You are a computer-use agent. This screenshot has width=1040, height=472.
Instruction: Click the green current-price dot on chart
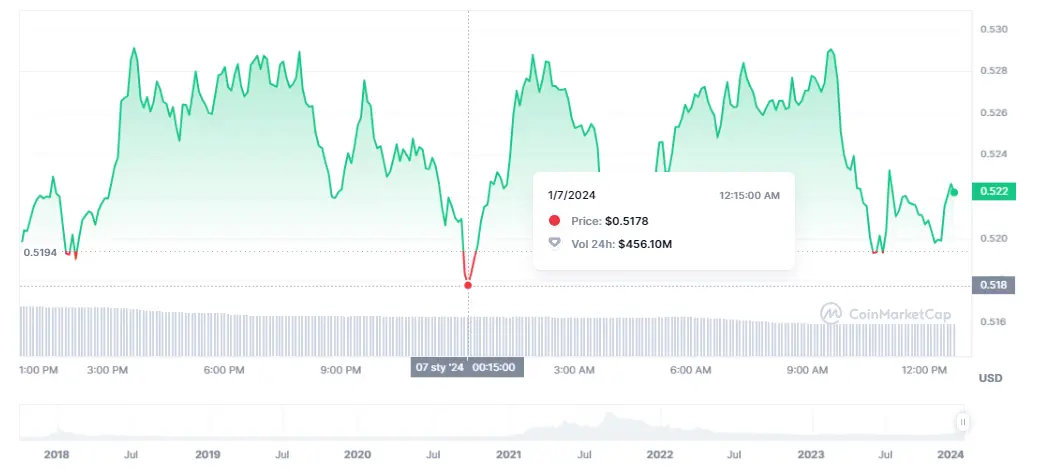point(954,192)
